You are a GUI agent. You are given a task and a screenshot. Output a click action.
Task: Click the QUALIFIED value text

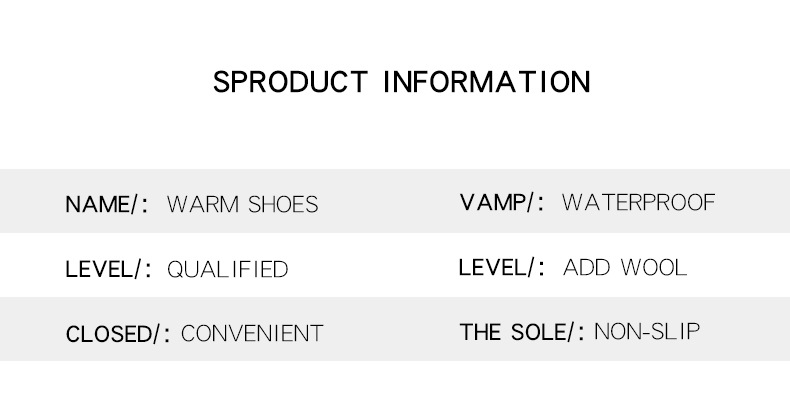[x=227, y=269]
